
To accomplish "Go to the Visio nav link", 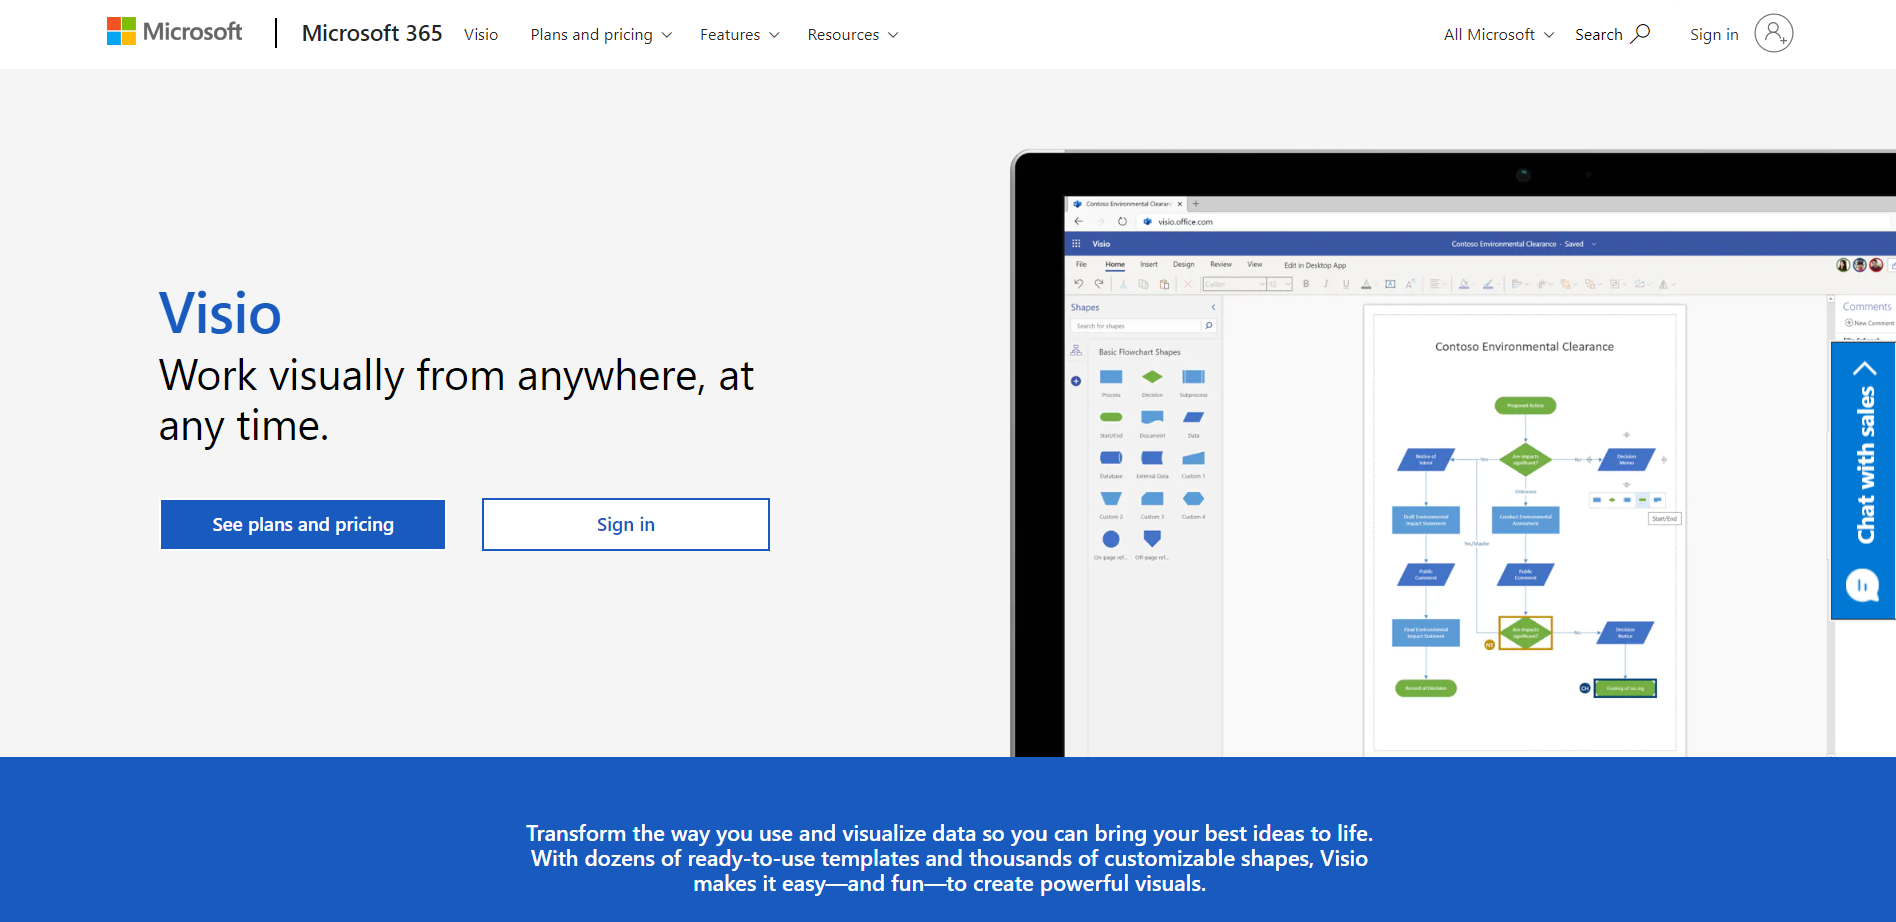I will 481,34.
